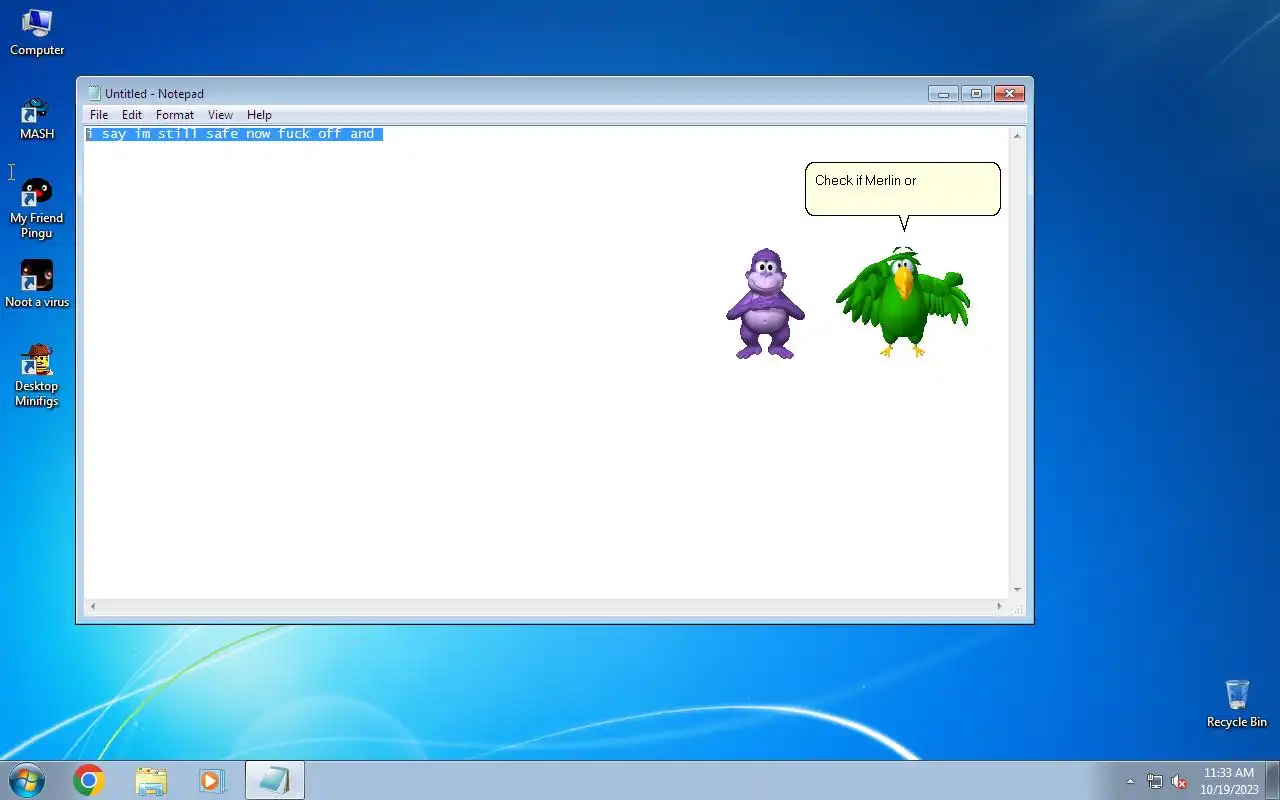Maximize the Notepad window
The image size is (1280, 800).
click(976, 94)
